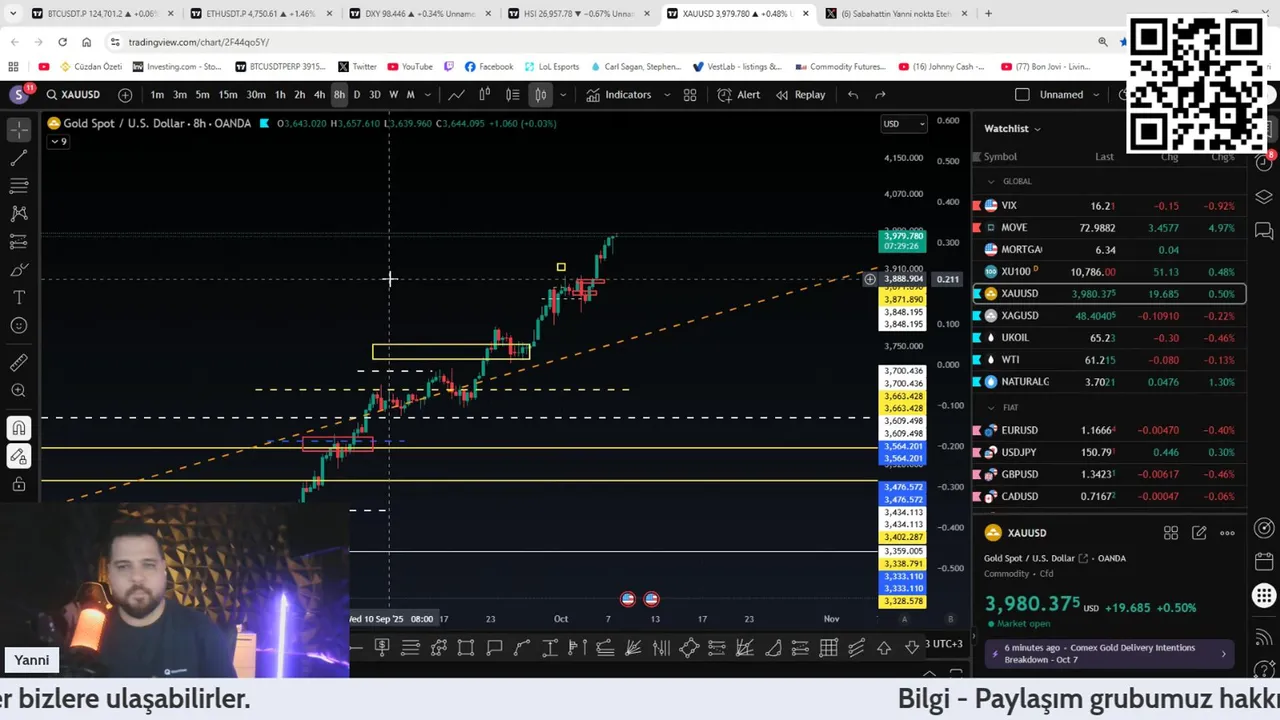Collapse the FIAT watchlist section
Screen dimensions: 1280x720
pyautogui.click(x=991, y=408)
